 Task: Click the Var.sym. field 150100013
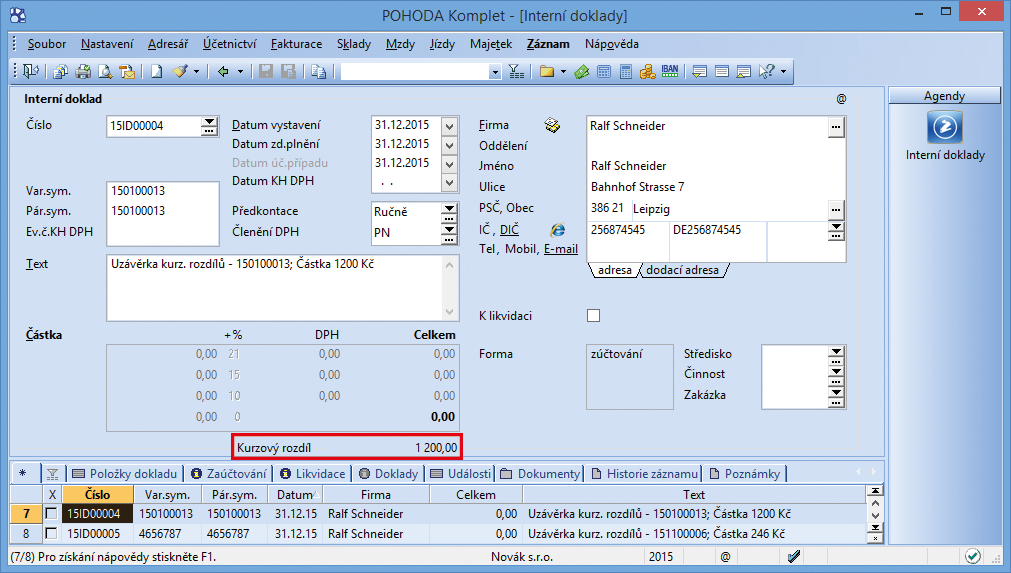162,191
